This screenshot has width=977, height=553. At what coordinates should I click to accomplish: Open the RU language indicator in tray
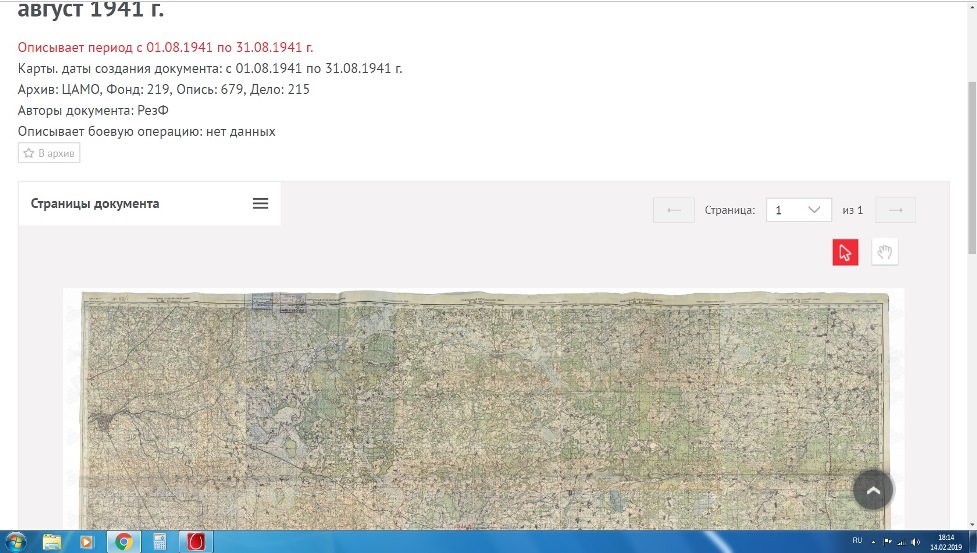tap(856, 541)
